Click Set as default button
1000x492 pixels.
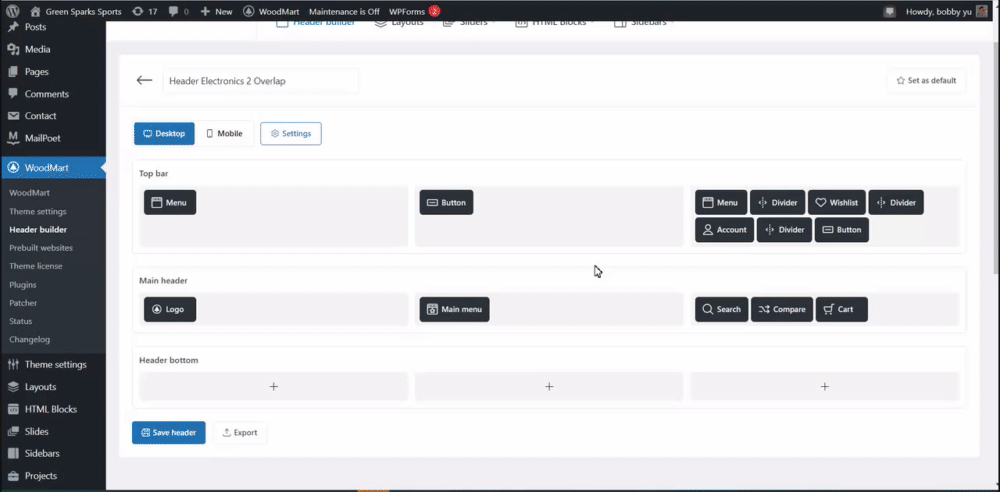pos(926,80)
